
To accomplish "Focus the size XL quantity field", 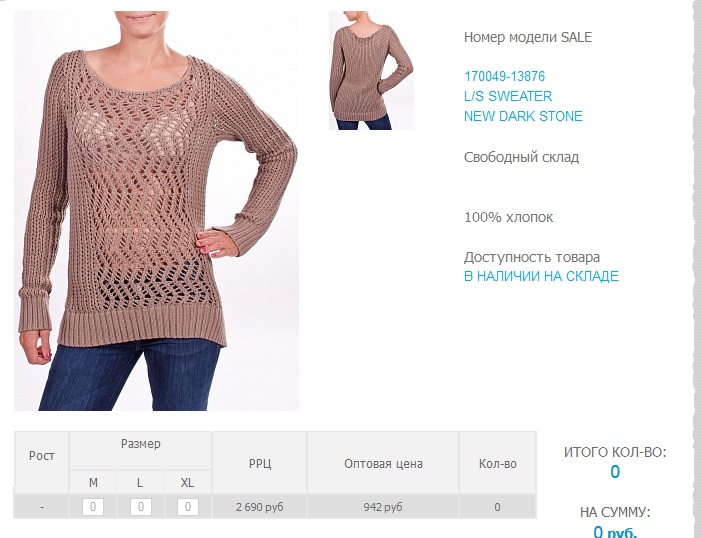I will coord(188,507).
